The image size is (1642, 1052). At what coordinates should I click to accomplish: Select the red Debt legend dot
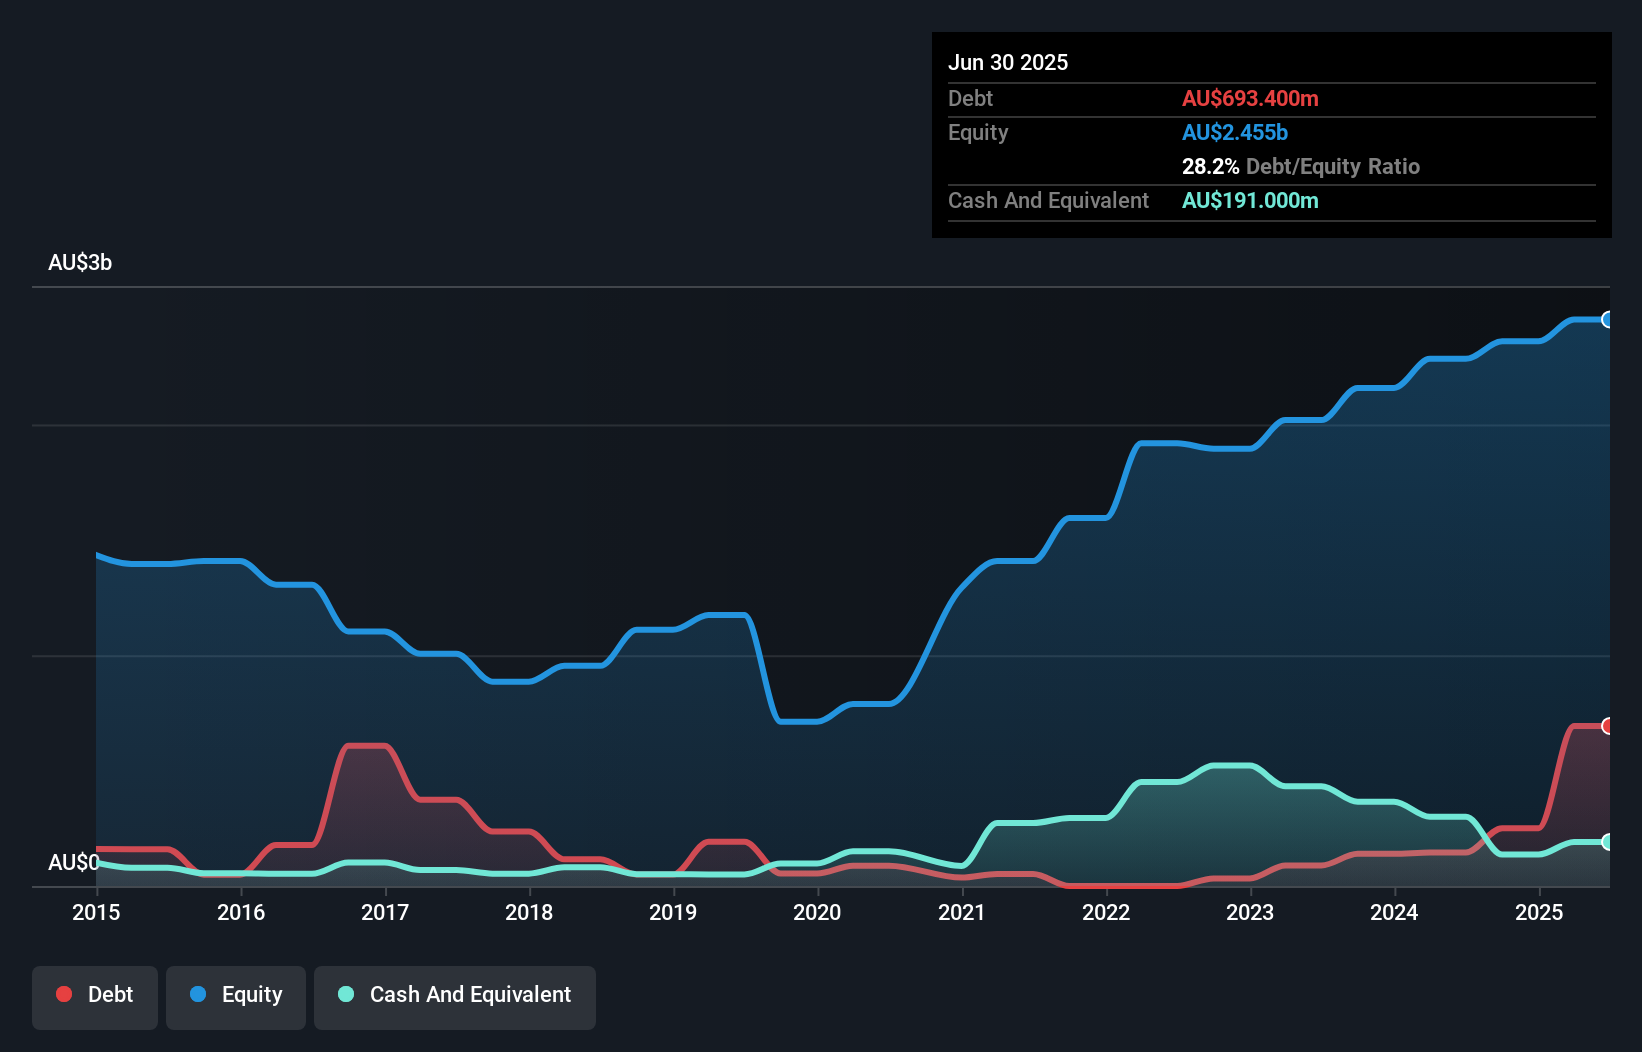[63, 994]
